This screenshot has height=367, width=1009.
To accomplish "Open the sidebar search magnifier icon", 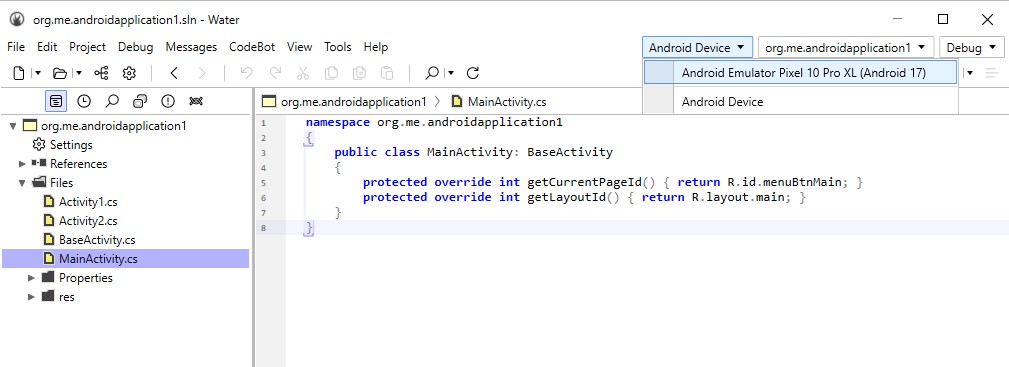I will click(x=112, y=101).
